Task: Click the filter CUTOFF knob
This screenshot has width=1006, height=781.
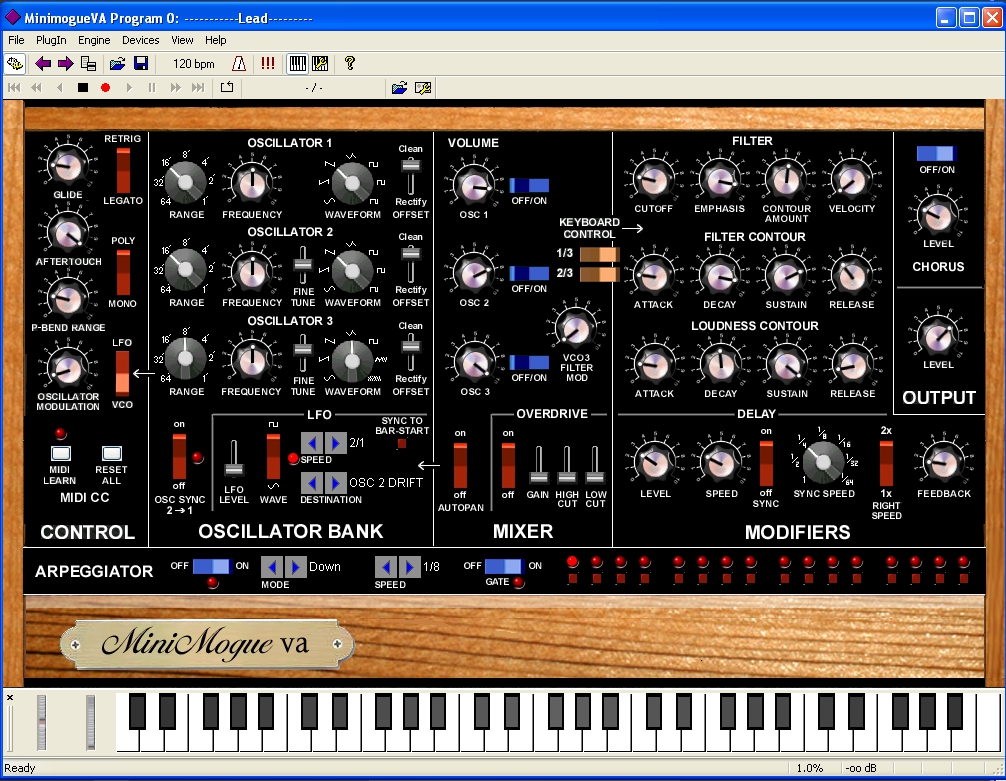Action: (x=654, y=179)
